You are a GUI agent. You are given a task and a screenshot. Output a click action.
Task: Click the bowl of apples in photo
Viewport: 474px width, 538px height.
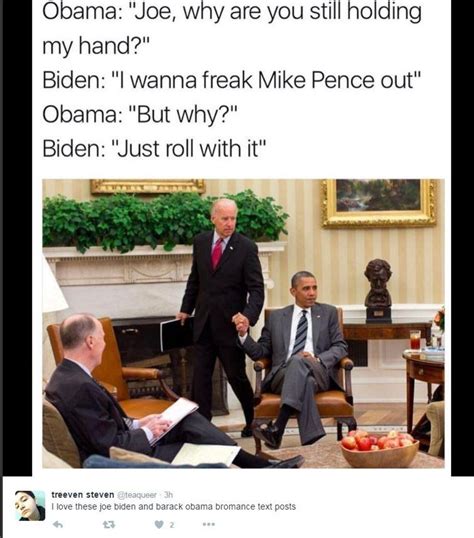pyautogui.click(x=380, y=448)
